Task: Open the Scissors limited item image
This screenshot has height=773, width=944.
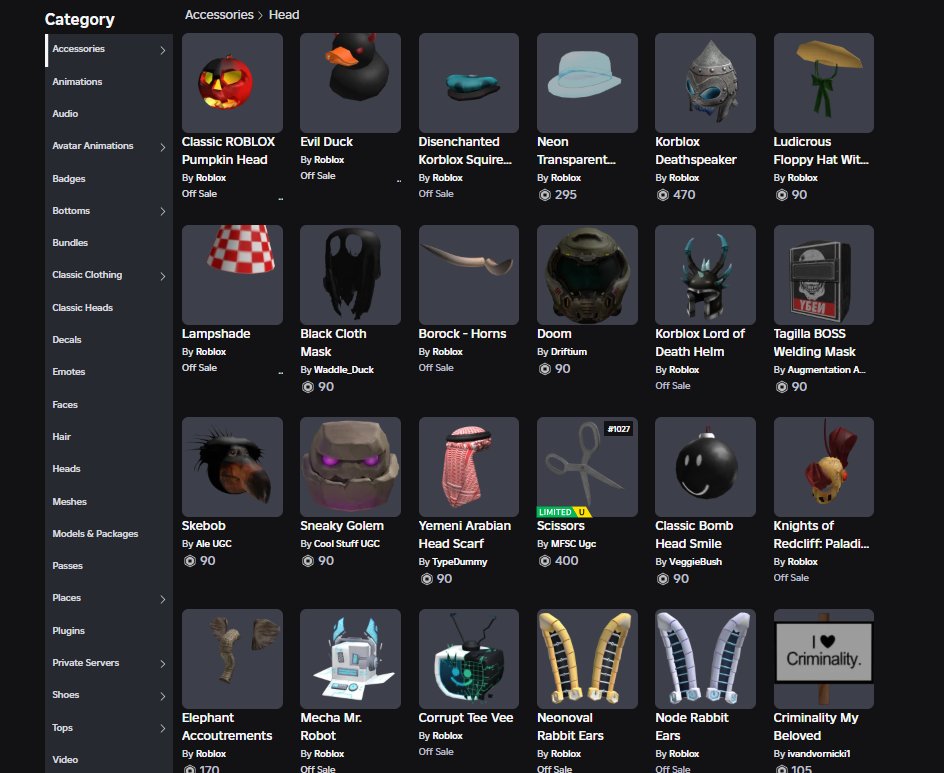Action: (x=587, y=467)
